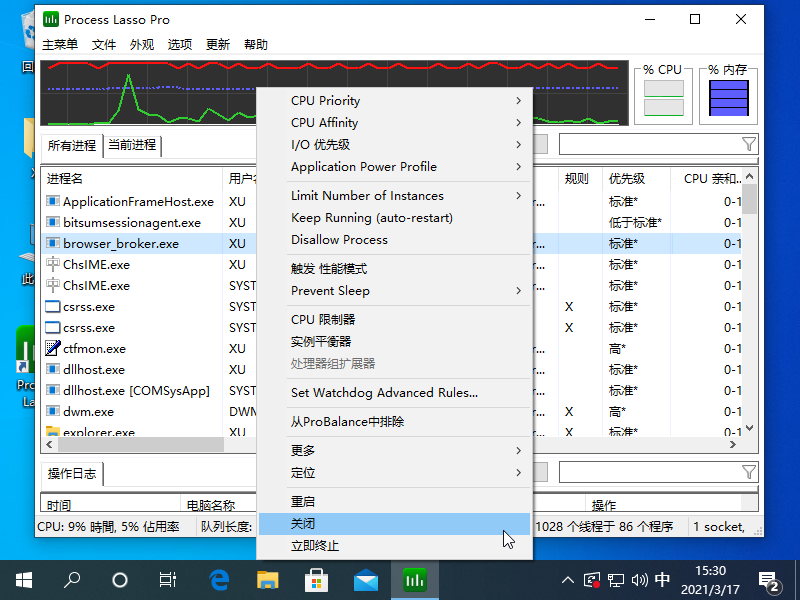Open File Explorer from the taskbar
Screen dimensions: 800x600
pyautogui.click(x=267, y=579)
